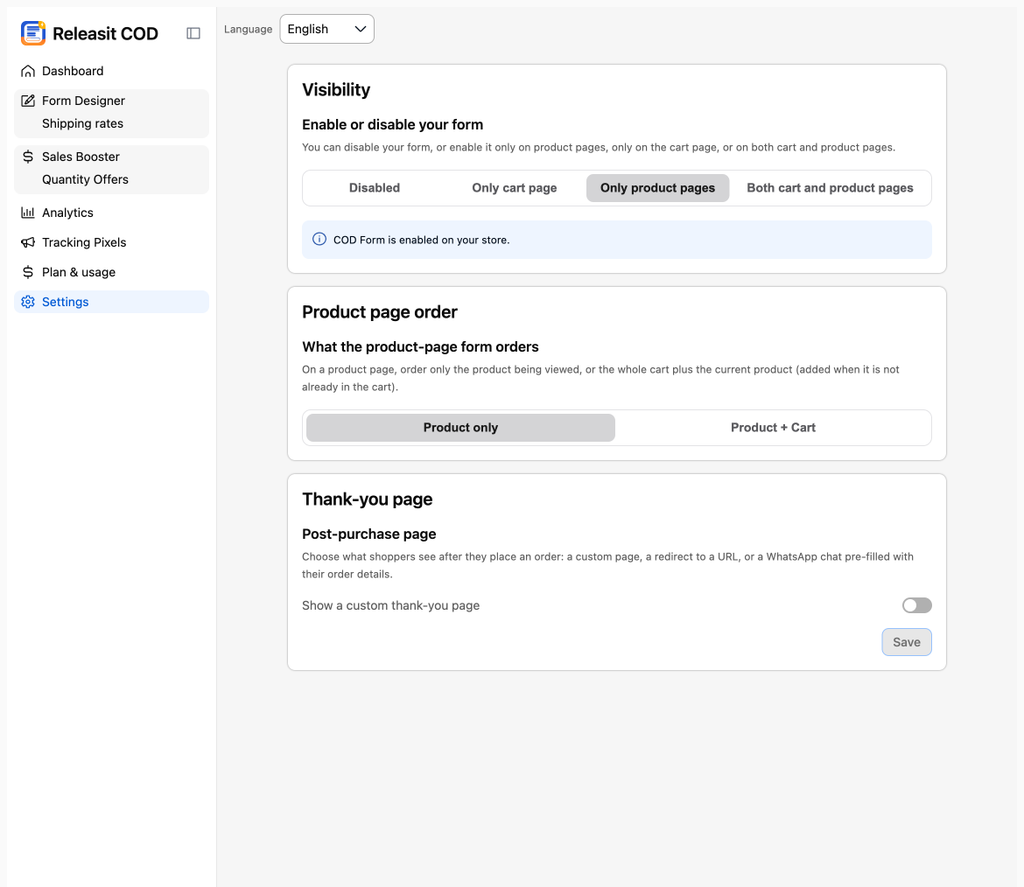Select Product only ordering option
The image size is (1024, 887).
(x=460, y=428)
